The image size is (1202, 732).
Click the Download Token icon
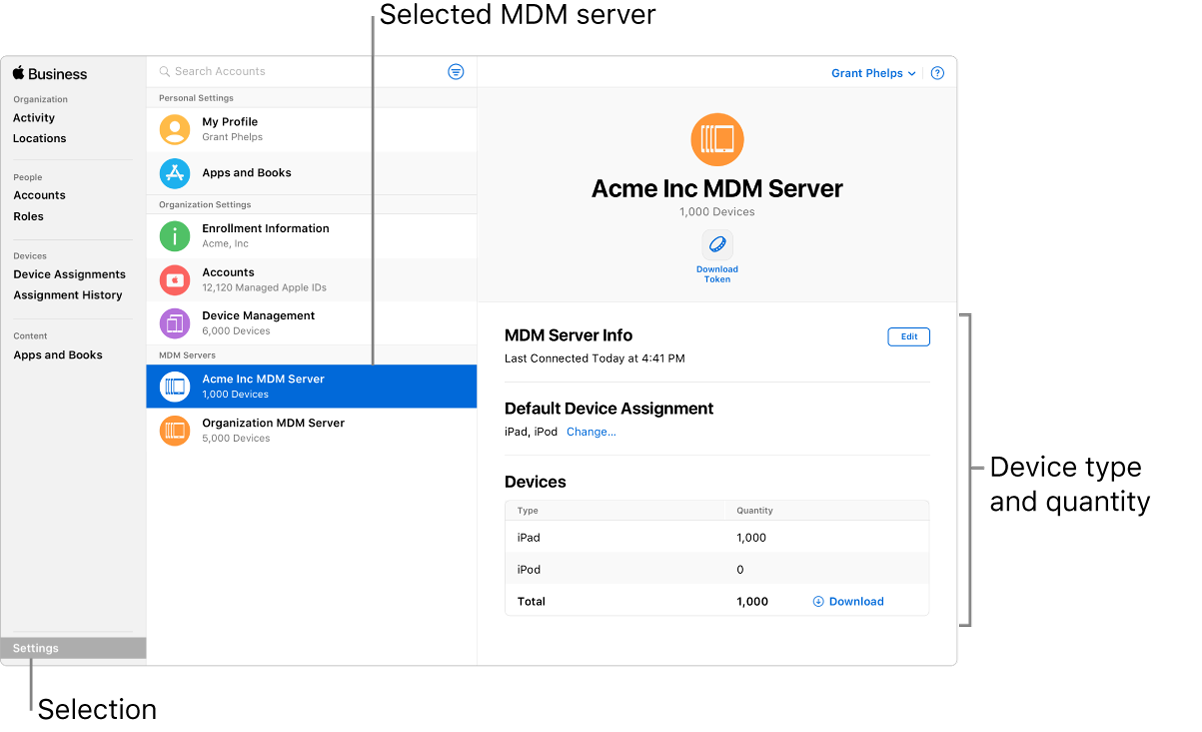[x=717, y=245]
